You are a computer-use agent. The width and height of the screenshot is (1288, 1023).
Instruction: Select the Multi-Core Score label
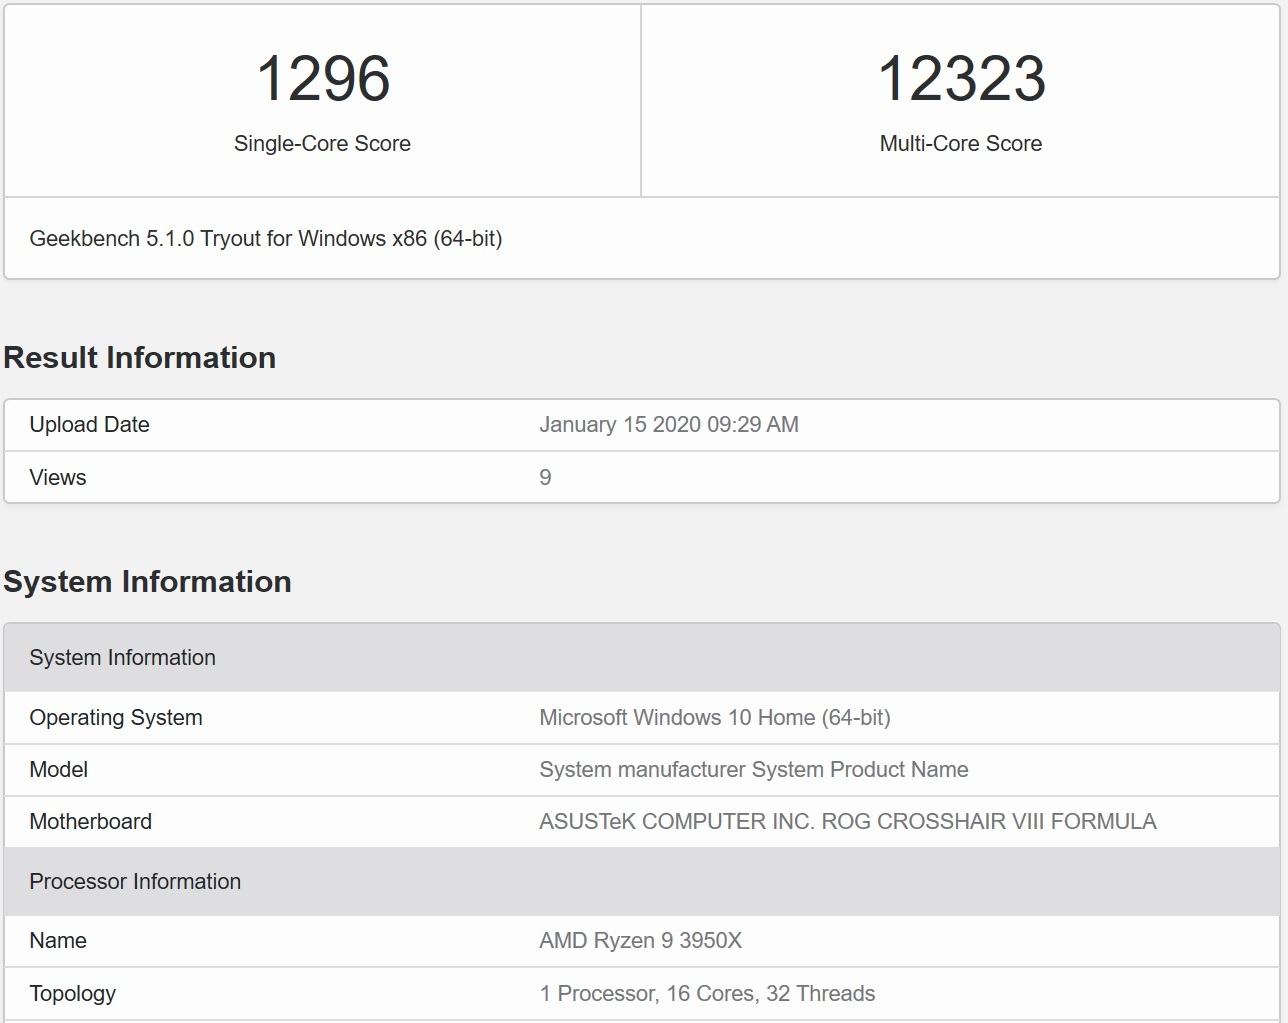click(x=961, y=143)
